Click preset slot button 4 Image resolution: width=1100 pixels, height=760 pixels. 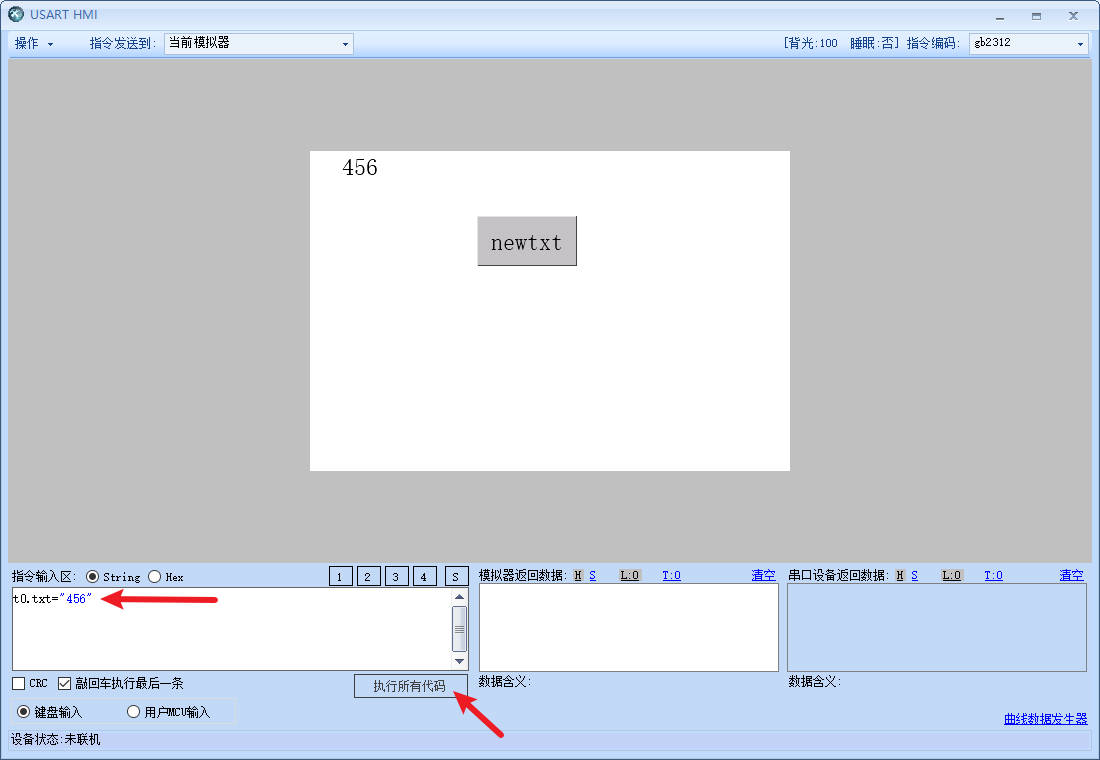click(x=425, y=576)
